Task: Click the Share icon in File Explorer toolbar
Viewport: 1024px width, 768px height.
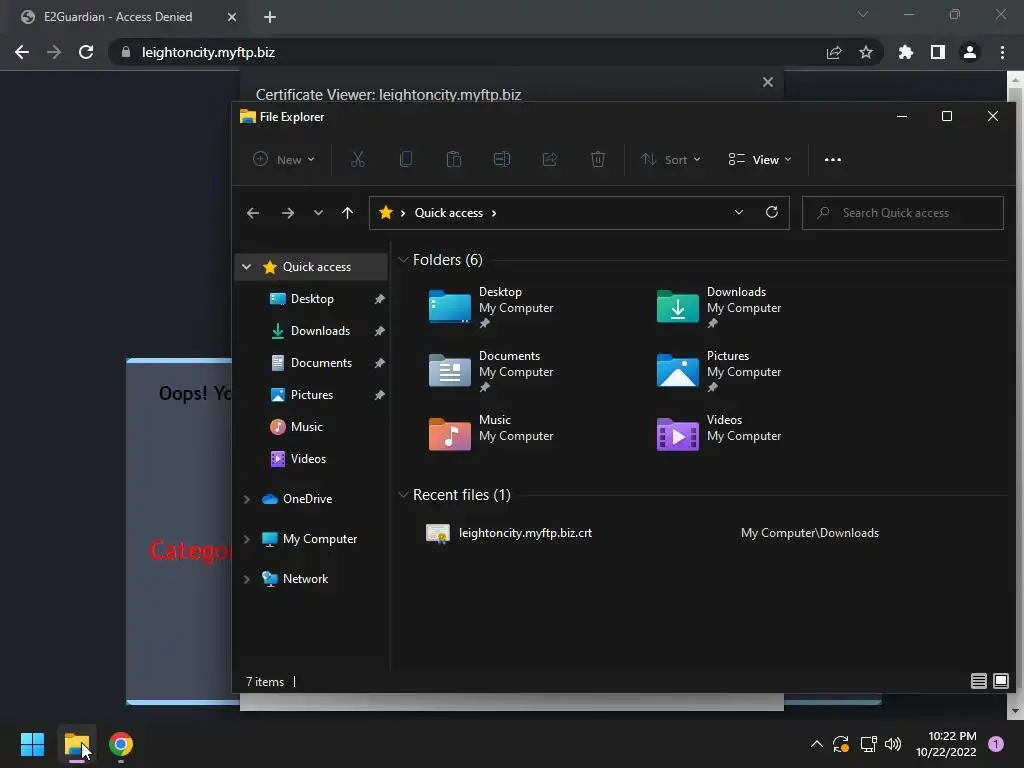Action: pyautogui.click(x=550, y=159)
